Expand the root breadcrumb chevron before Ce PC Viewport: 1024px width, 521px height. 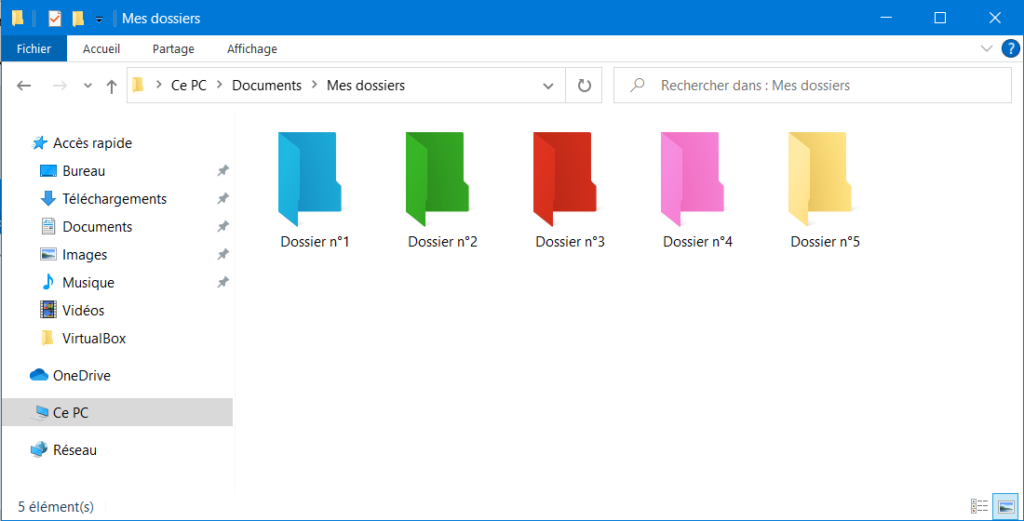click(158, 85)
